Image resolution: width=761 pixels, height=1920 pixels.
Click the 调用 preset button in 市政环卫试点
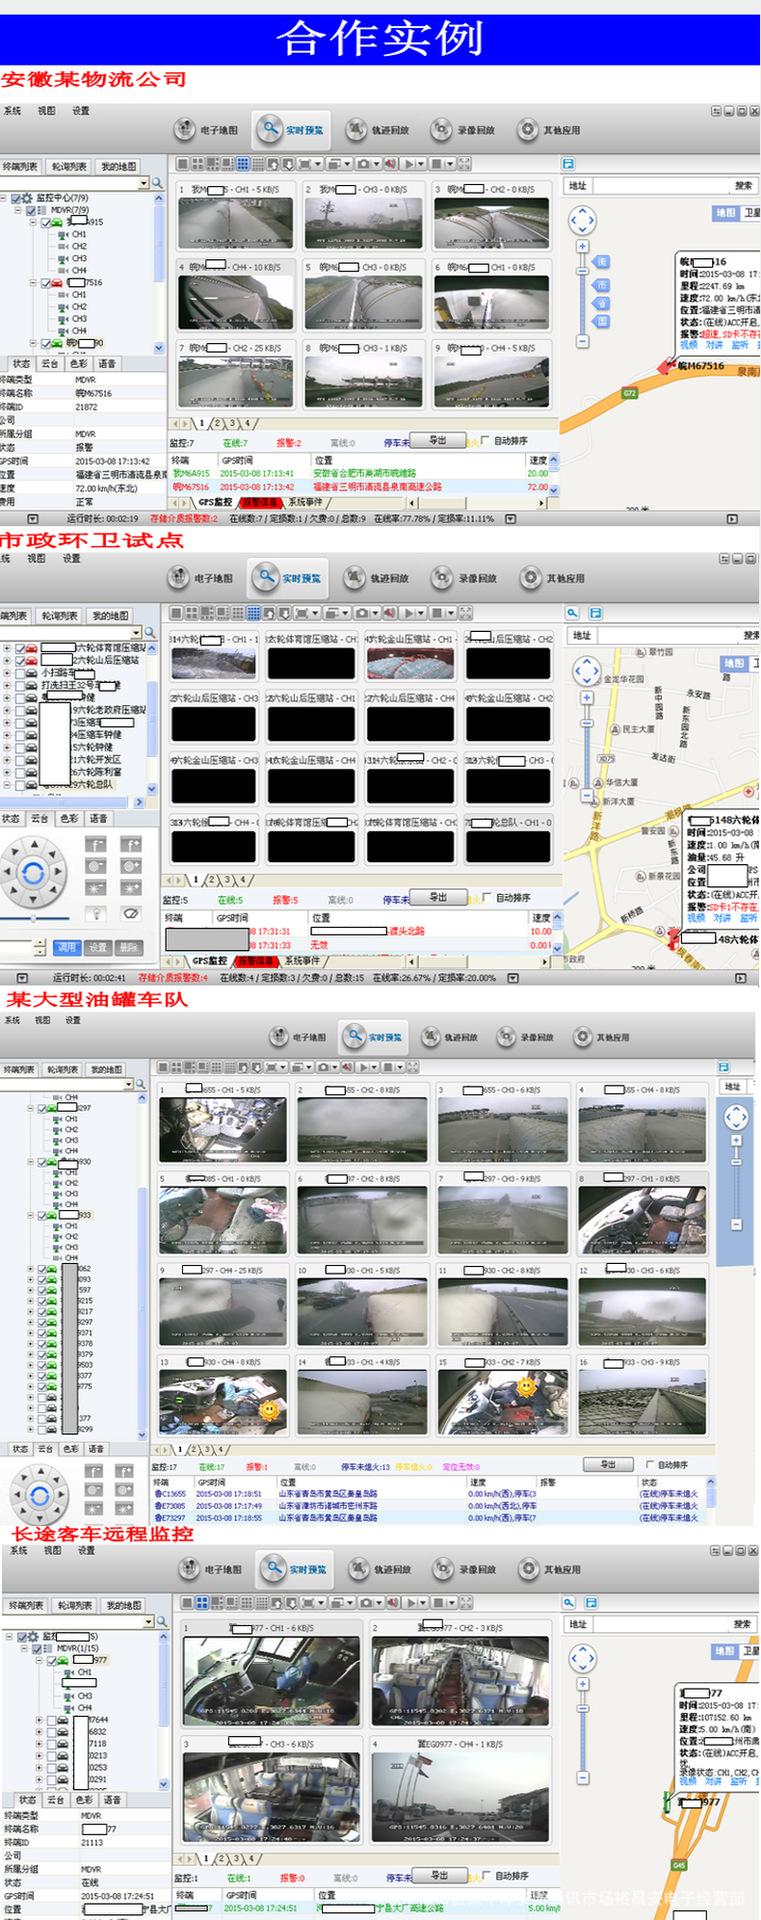66,946
